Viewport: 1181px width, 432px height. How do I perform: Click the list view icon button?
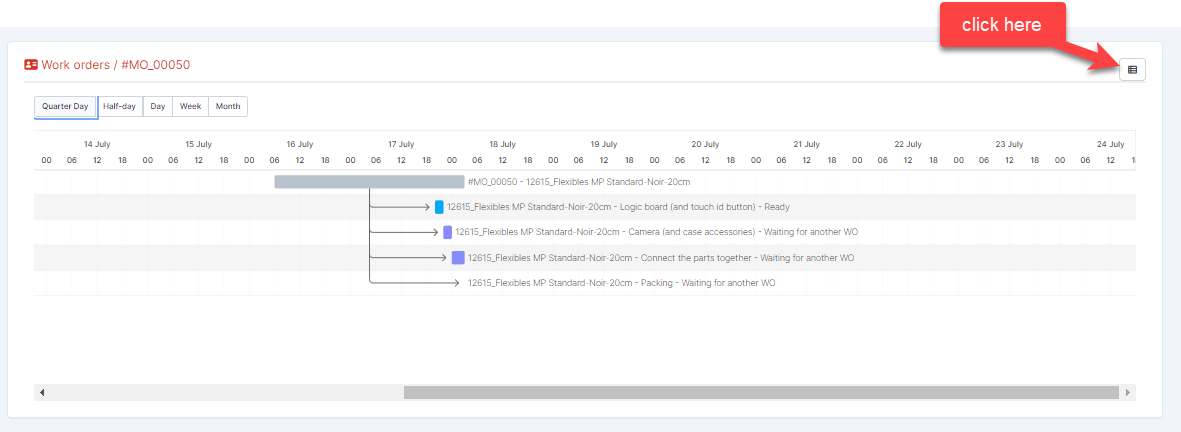1132,70
